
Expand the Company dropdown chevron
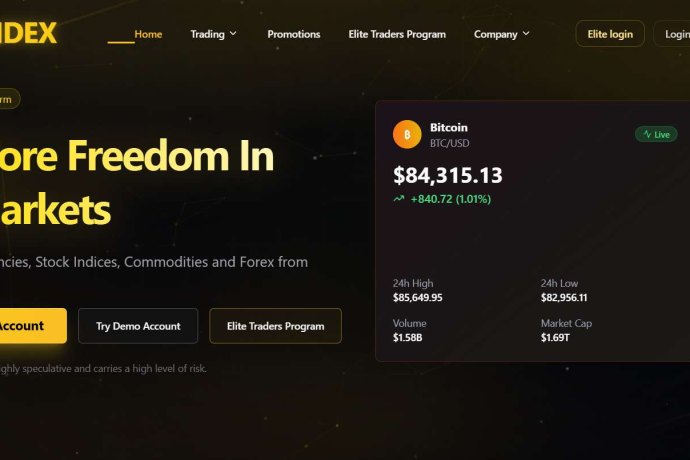coord(526,33)
